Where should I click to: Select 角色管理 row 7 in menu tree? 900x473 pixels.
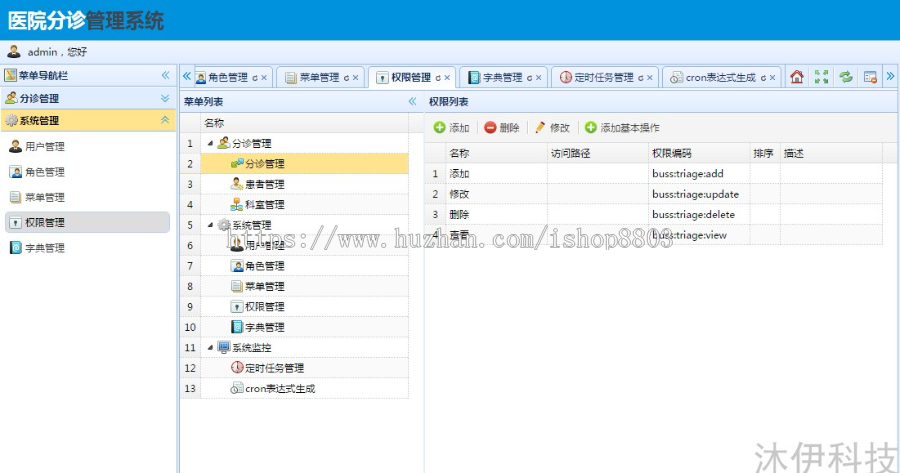304,266
